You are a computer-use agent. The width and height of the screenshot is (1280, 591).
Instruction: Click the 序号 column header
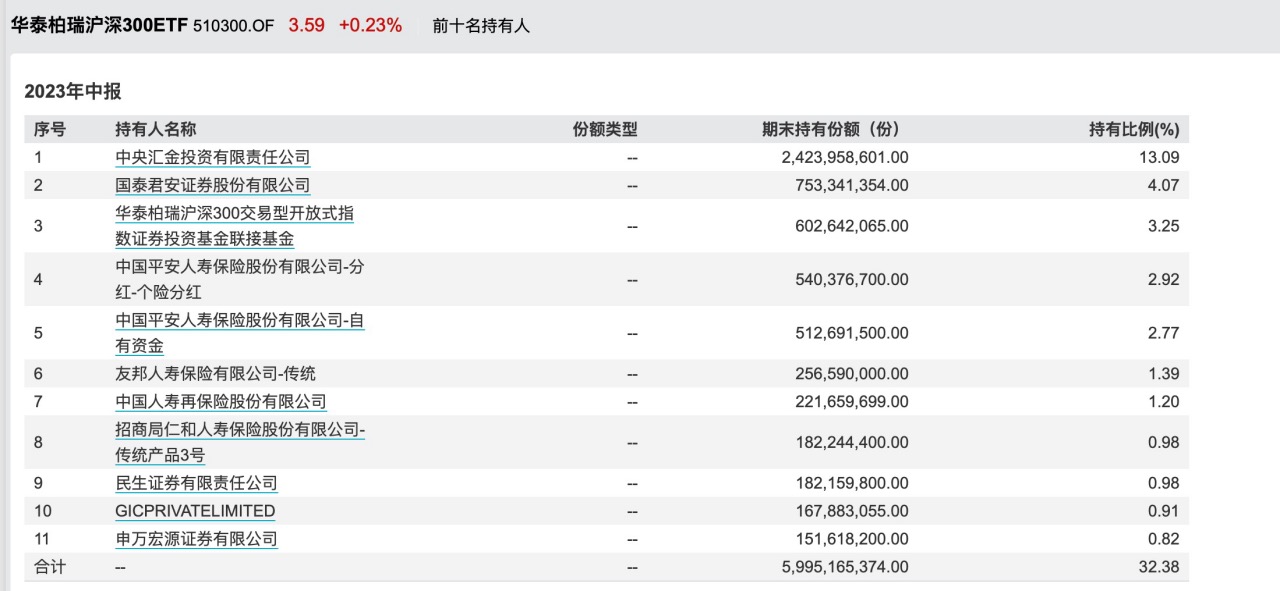pyautogui.click(x=50, y=129)
